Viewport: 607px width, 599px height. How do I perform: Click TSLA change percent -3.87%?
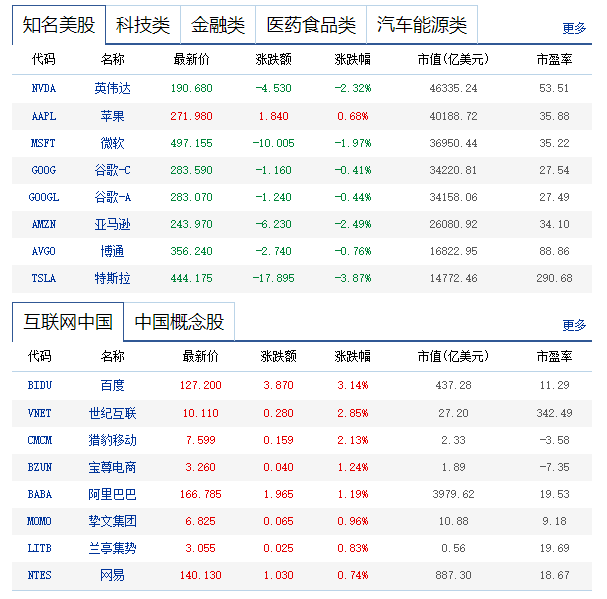pos(353,278)
